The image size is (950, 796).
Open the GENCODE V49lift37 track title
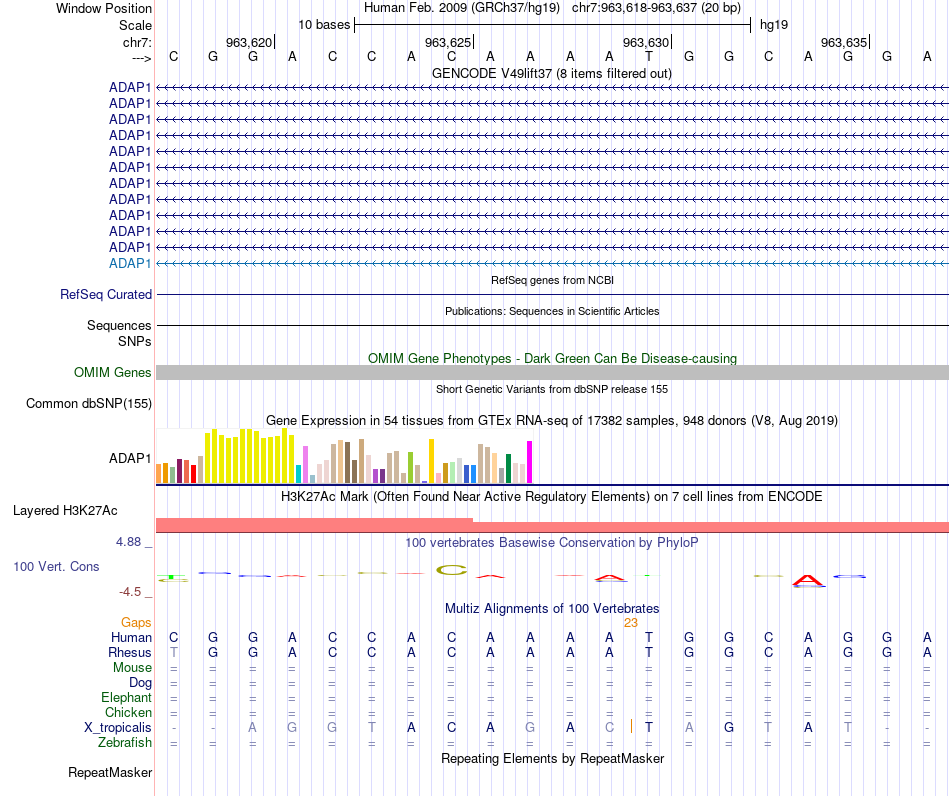pyautogui.click(x=551, y=73)
